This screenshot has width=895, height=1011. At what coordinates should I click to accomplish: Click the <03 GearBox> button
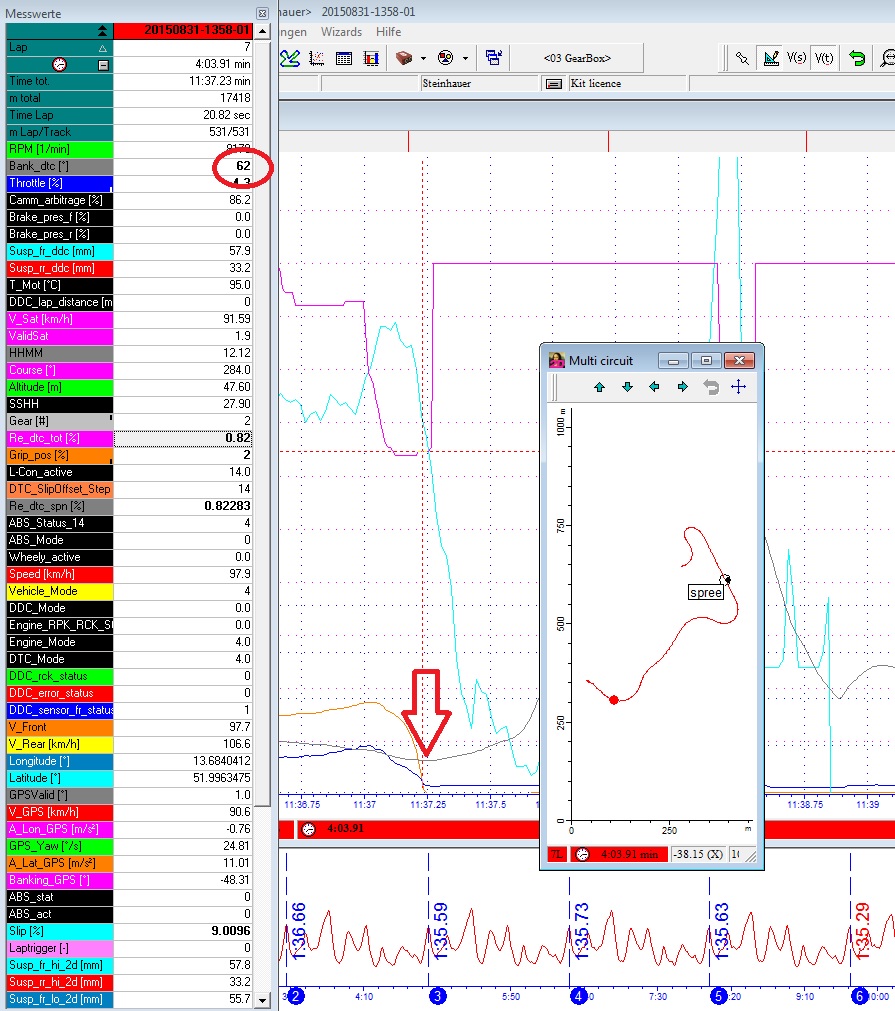577,58
